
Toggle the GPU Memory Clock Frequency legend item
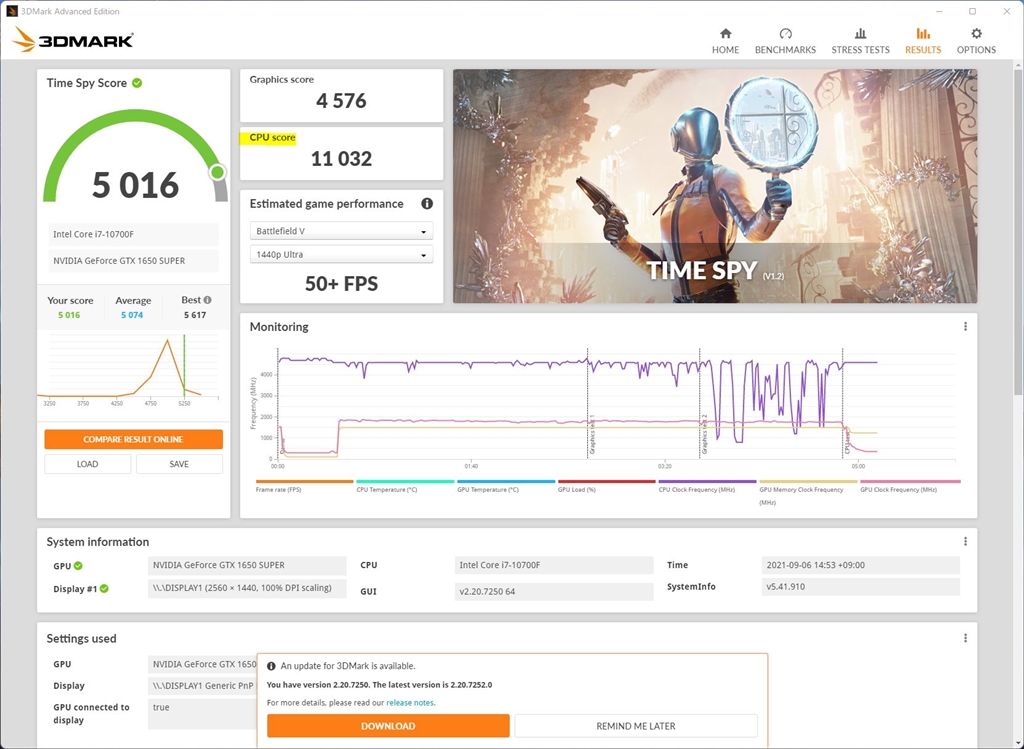point(808,493)
